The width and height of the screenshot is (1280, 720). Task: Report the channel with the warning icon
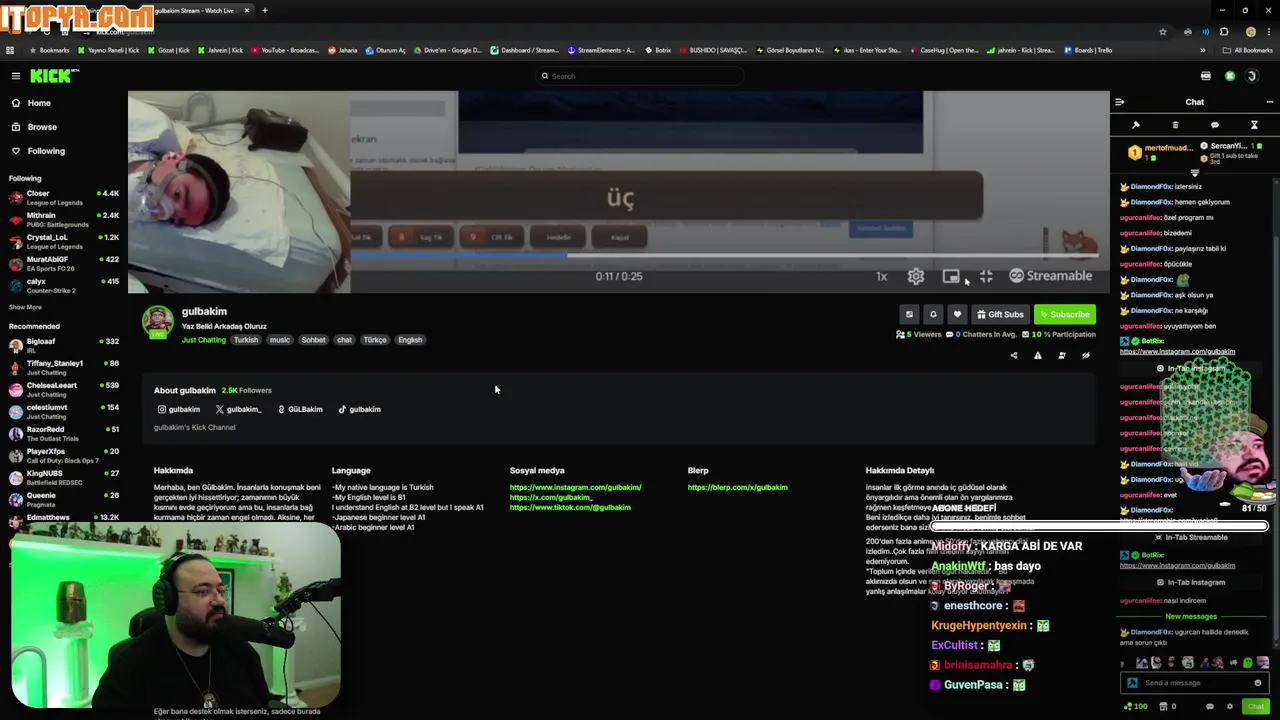[1038, 355]
